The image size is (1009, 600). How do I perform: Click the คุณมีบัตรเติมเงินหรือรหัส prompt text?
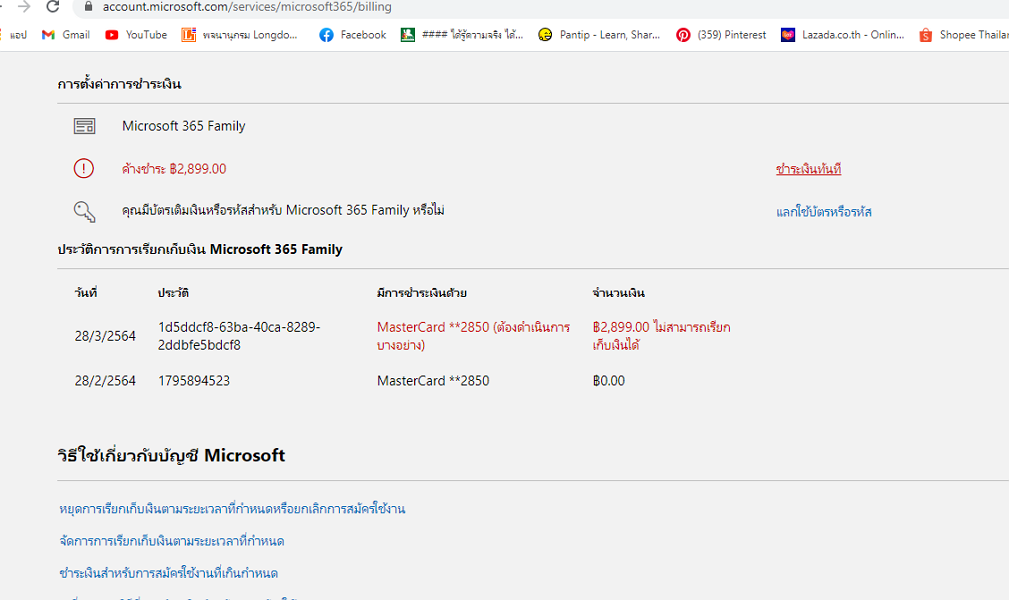coord(283,211)
